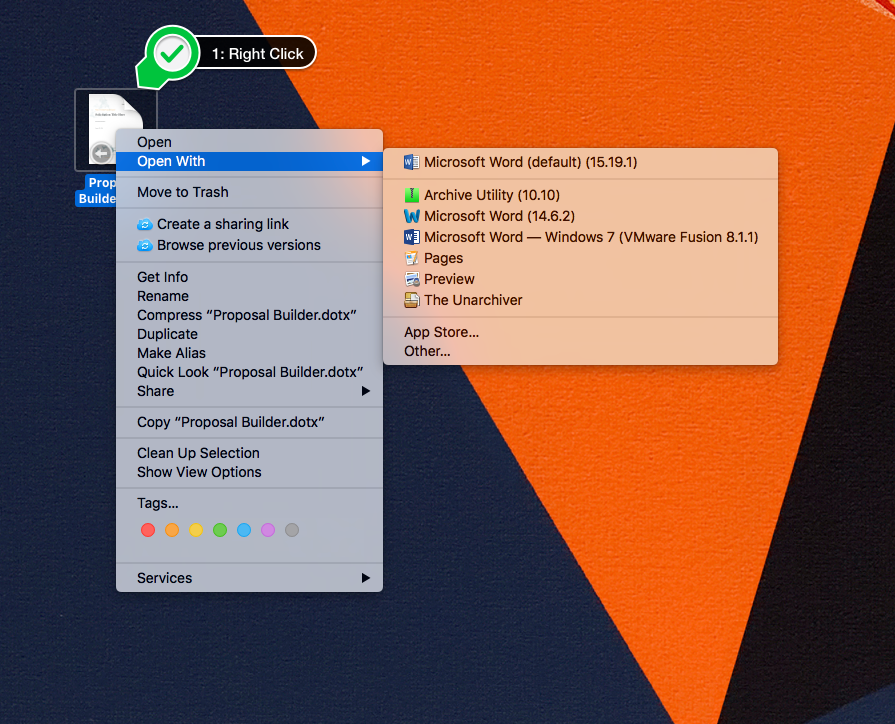Open with Microsoft Word — Windows 7 VMware Fusion

pos(580,238)
